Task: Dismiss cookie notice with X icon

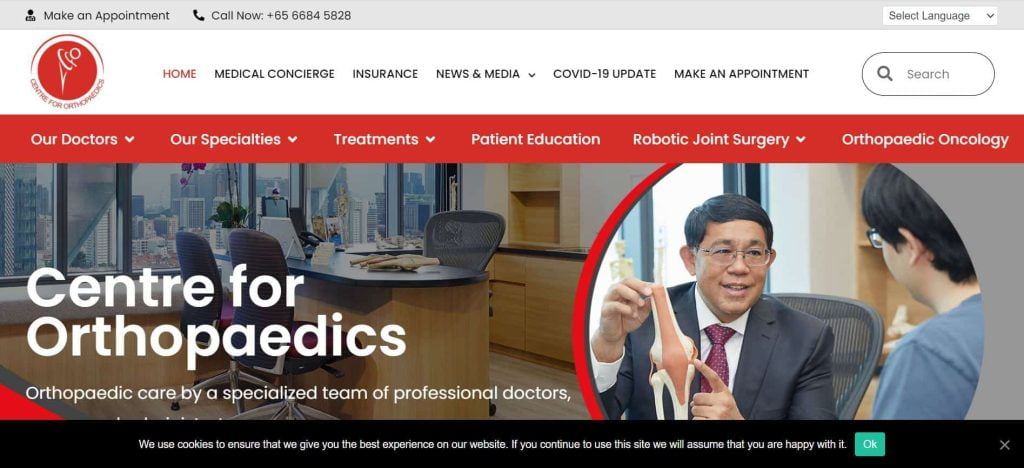Action: pos(1004,445)
